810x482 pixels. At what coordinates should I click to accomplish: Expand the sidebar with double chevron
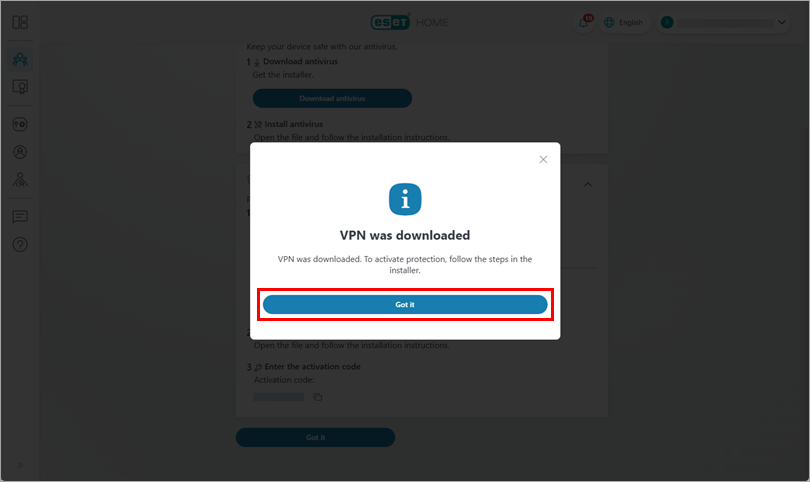coord(20,464)
